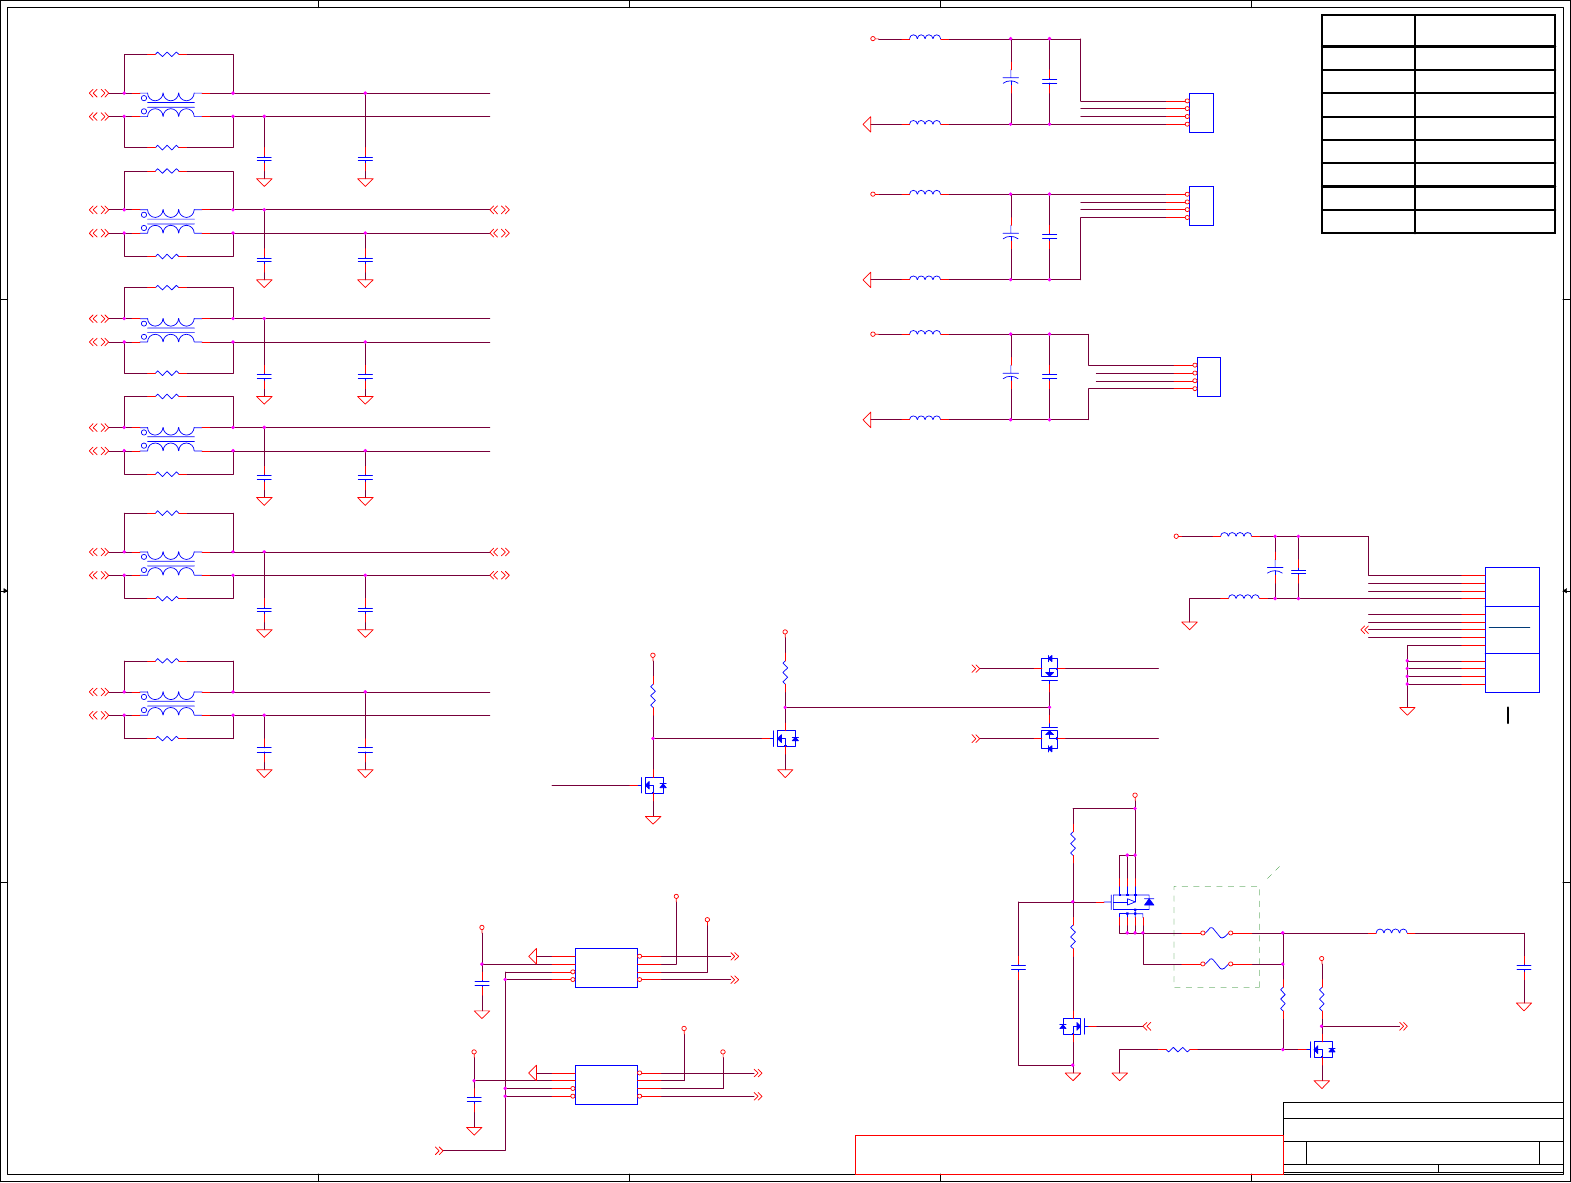Pick the topmost common-mode choke in the left column
Image resolution: width=1571 pixels, height=1183 pixels.
point(170,105)
